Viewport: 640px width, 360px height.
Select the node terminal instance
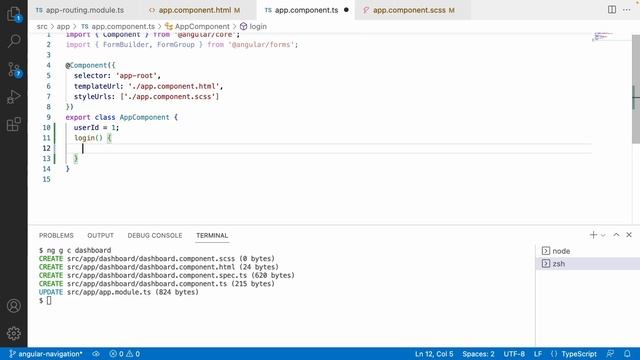pyautogui.click(x=588, y=251)
